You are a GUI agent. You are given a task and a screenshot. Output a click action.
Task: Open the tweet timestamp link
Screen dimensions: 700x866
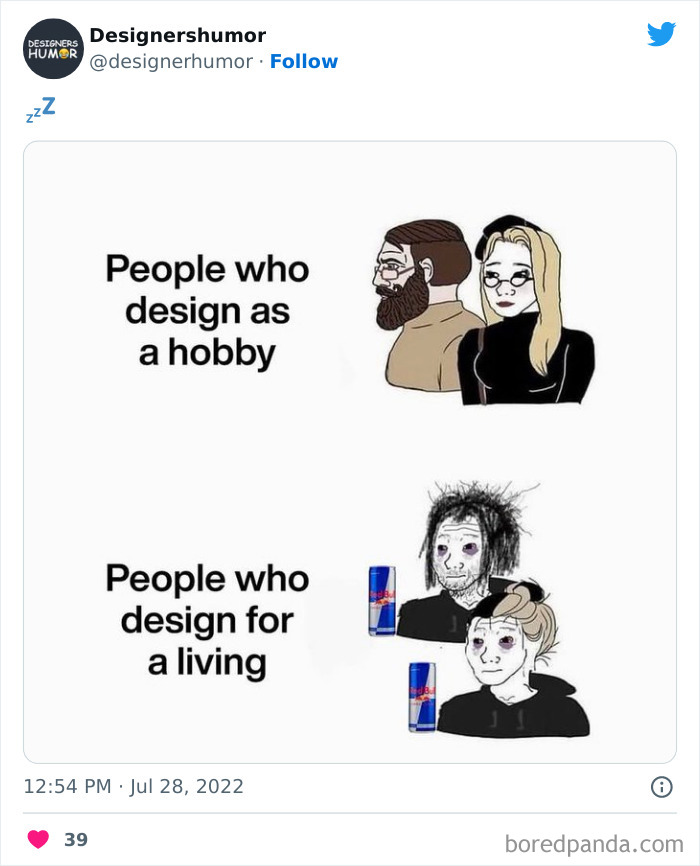[x=130, y=787]
